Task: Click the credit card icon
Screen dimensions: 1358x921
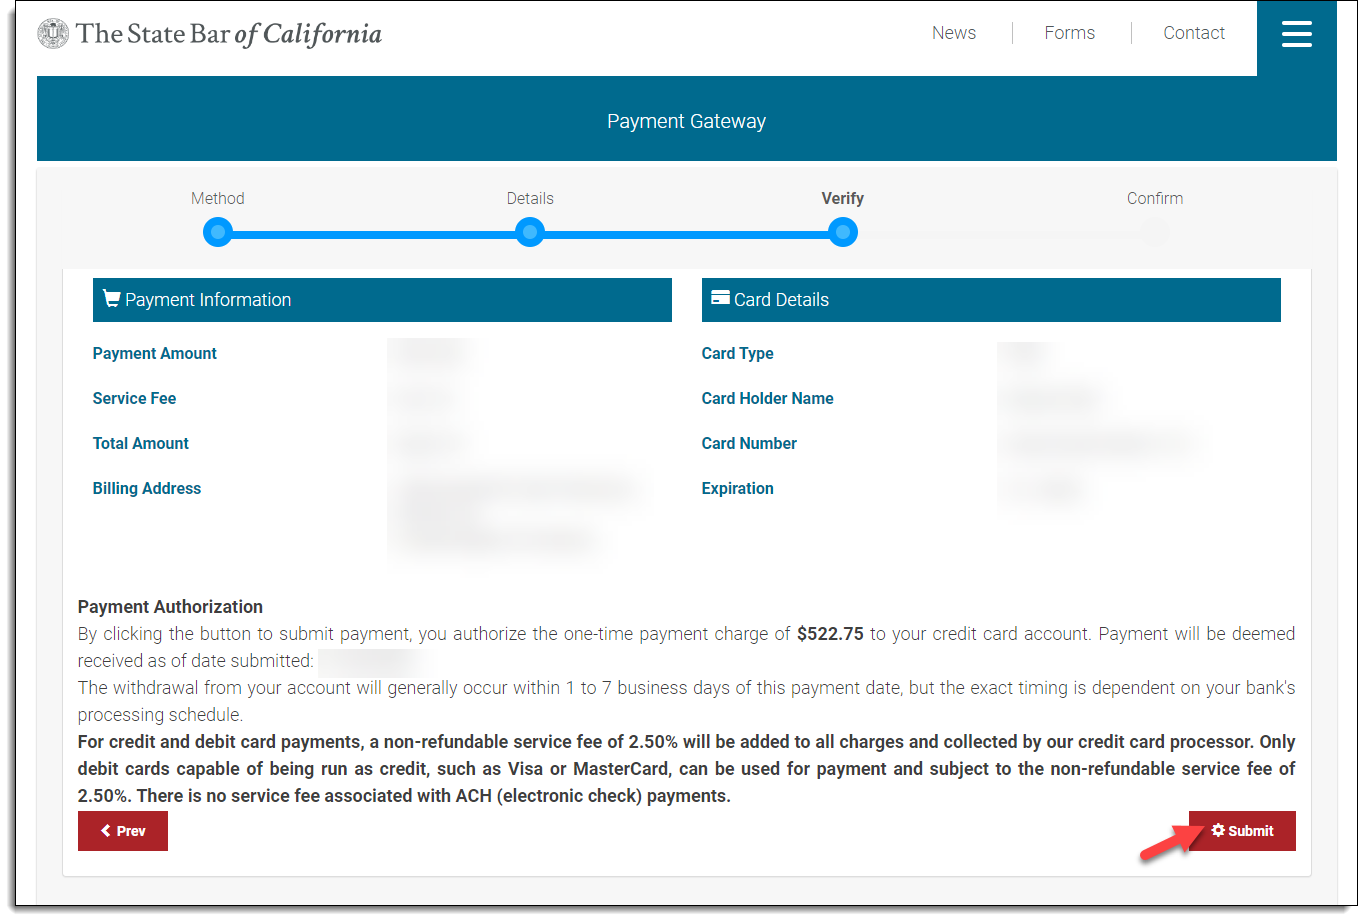Action: 720,298
